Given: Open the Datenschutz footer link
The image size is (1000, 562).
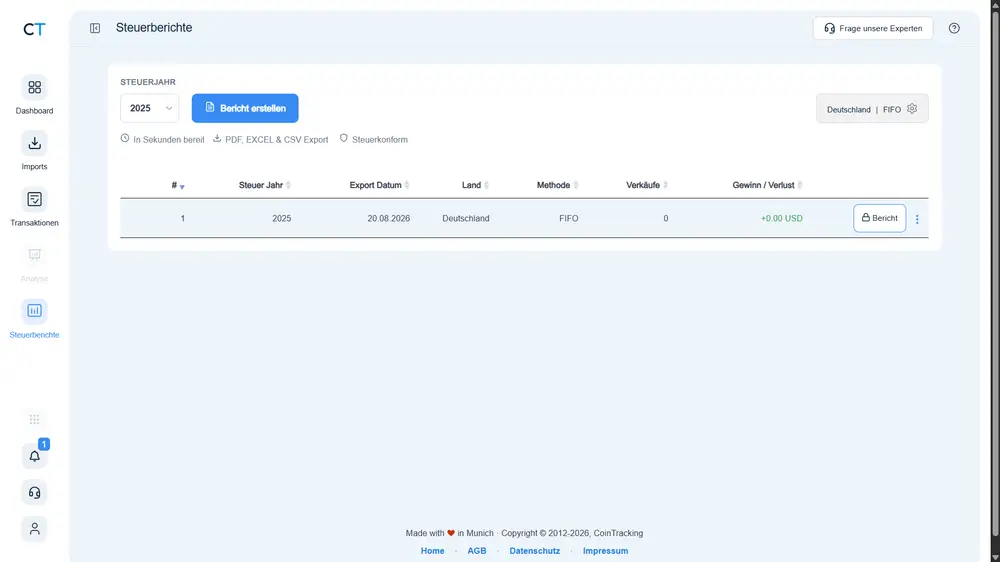Looking at the screenshot, I should pos(534,551).
